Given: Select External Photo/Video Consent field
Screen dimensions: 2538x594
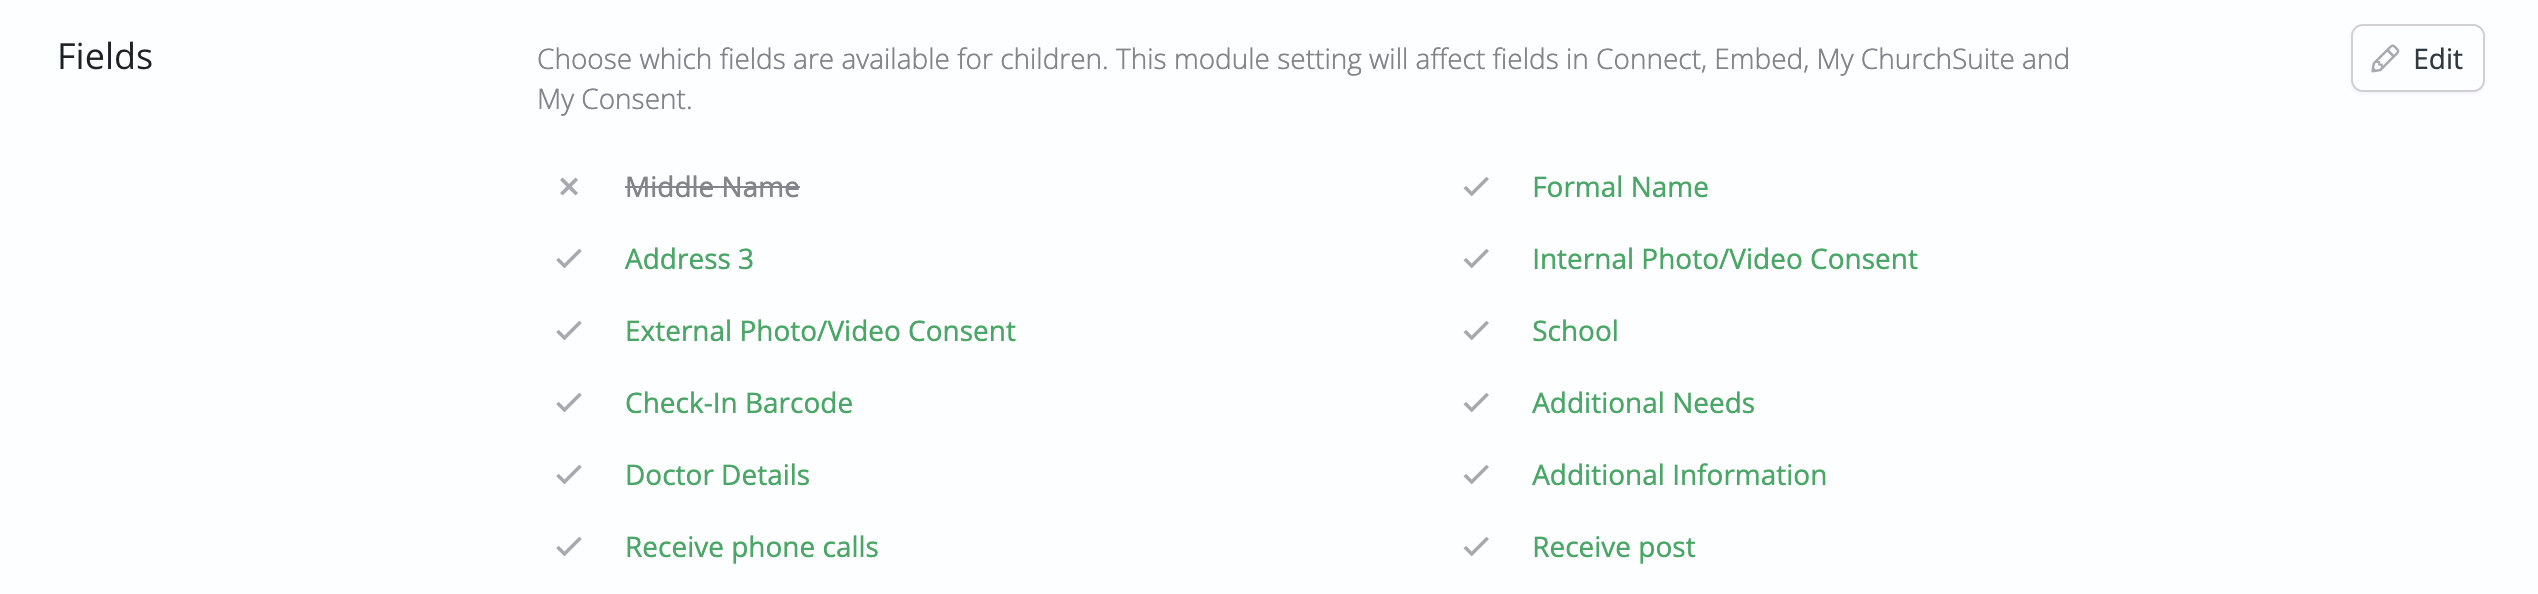Looking at the screenshot, I should pyautogui.click(x=820, y=331).
